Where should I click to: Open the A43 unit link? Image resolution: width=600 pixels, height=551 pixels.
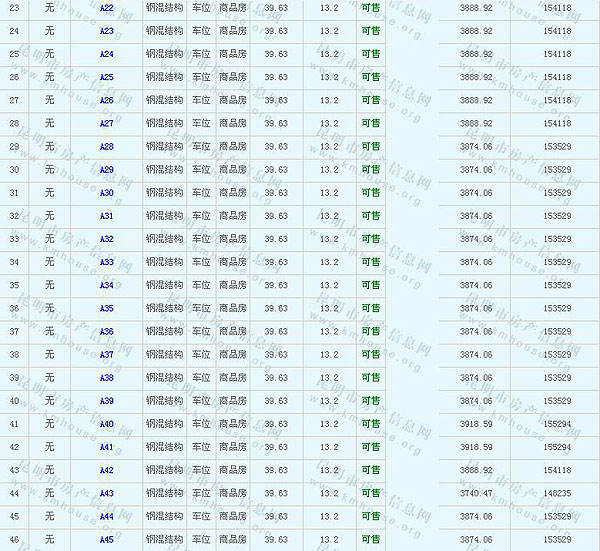[x=107, y=493]
